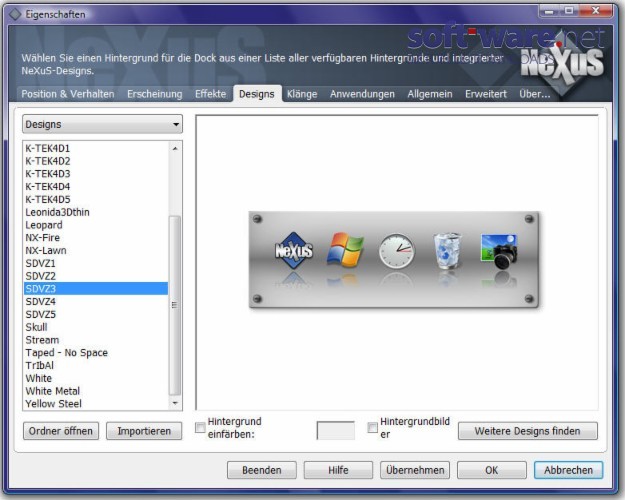Select SDVZ1 in the list

[96, 263]
